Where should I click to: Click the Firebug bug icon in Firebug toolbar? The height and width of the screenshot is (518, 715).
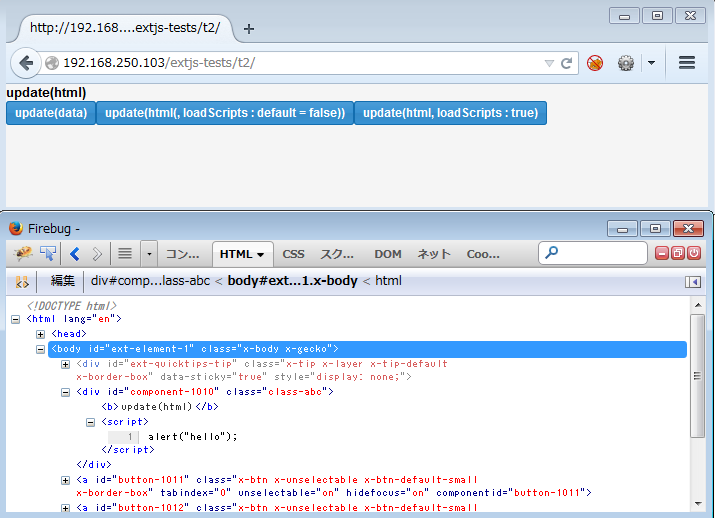[x=23, y=254]
